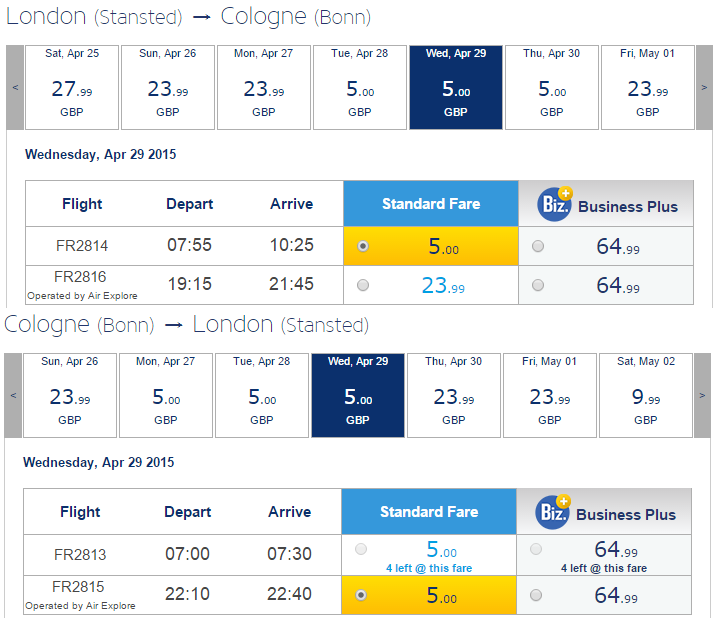Select FR2816 Business Plus 64.99 radio
716x627 pixels.
[538, 285]
